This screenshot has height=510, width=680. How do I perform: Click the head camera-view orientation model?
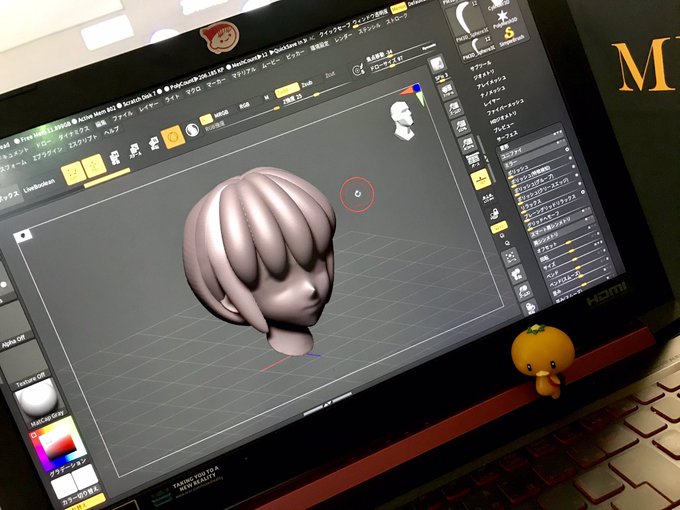402,121
